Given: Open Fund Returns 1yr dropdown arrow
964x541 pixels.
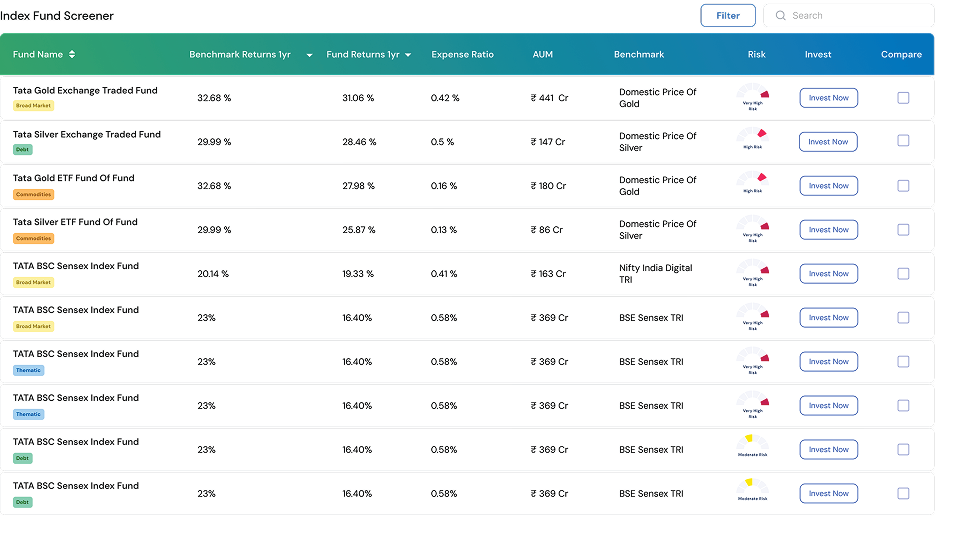Looking at the screenshot, I should 408,55.
